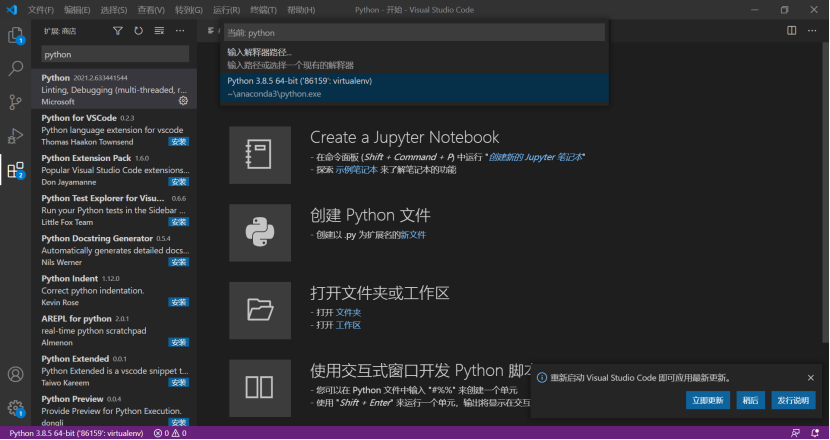Click the feedback icon in status bar
This screenshot has width=830, height=440.
point(795,433)
